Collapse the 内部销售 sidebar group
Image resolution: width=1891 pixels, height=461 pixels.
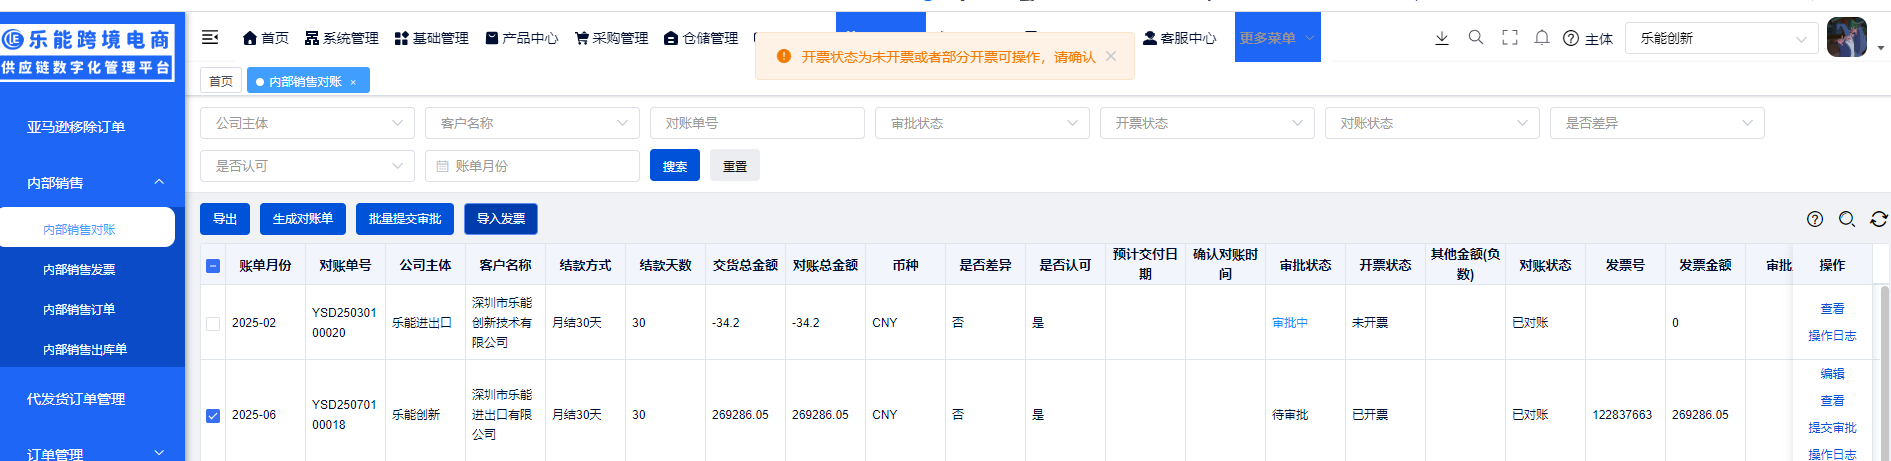pos(92,183)
